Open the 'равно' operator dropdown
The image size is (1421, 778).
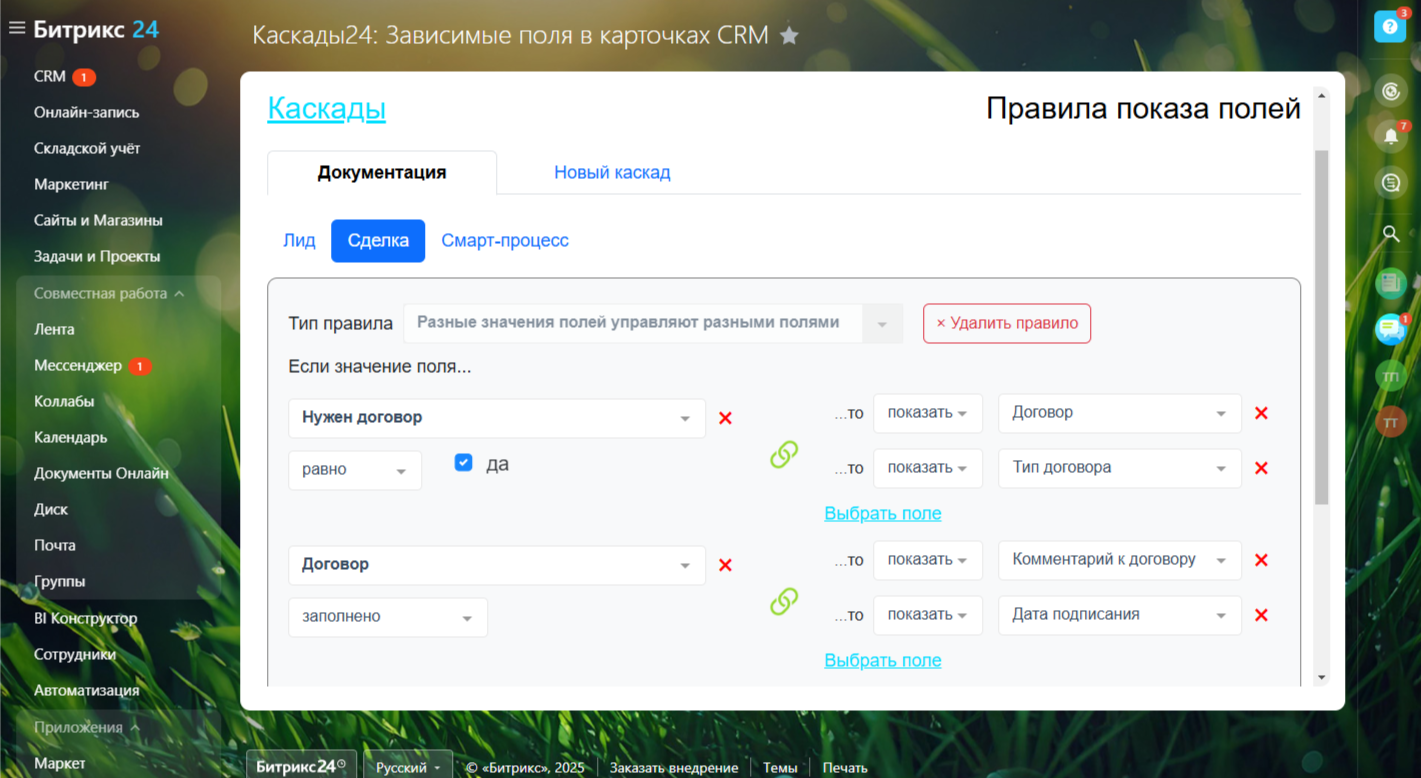coord(355,470)
